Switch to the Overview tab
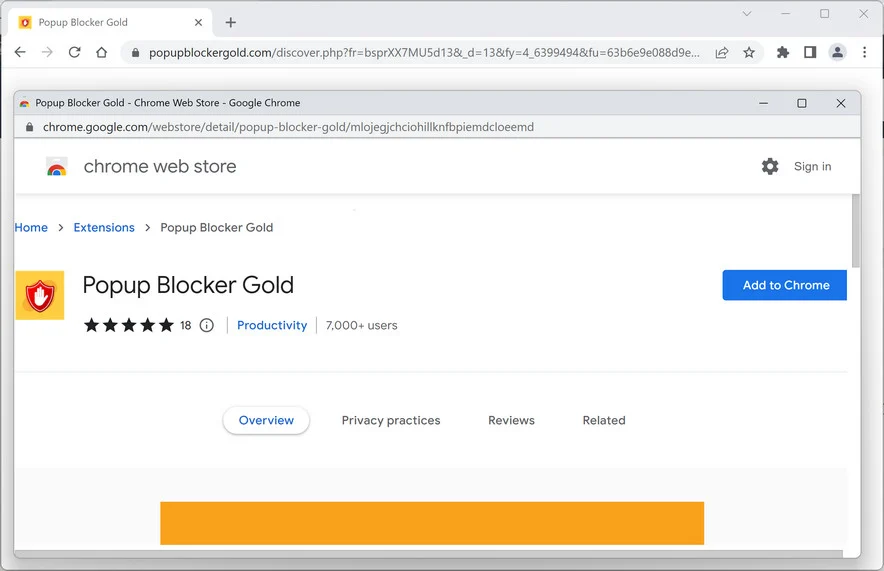Viewport: 884px width, 571px height. (266, 420)
